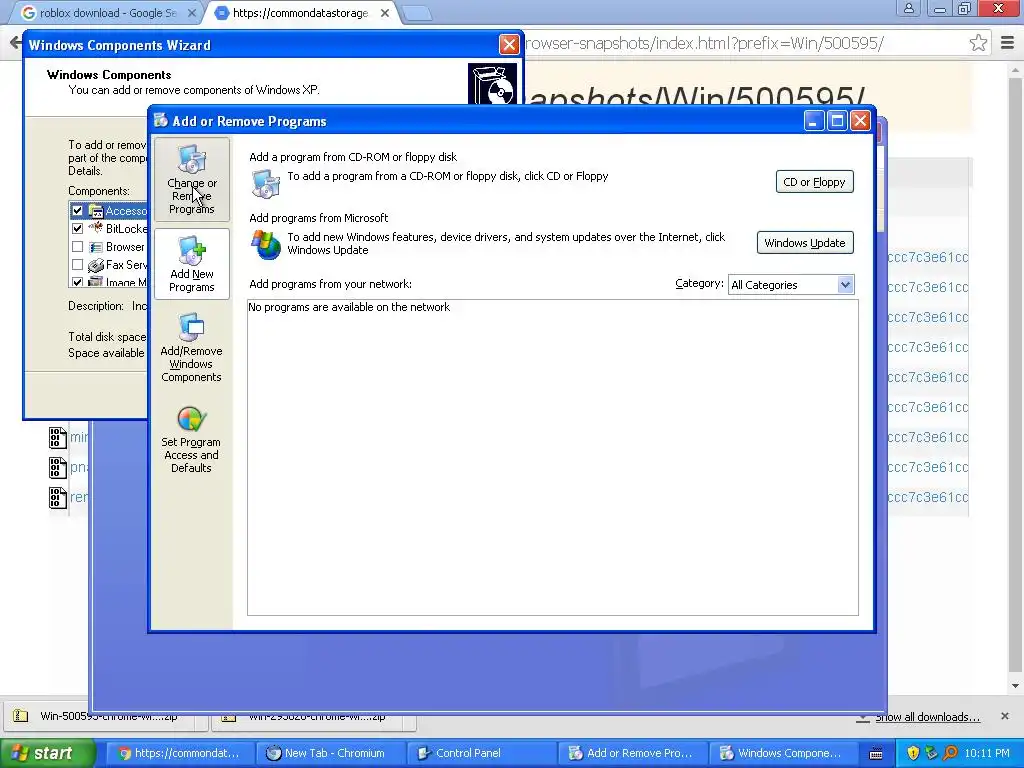Toggle the Image M component checkbox
1024x768 pixels.
click(x=78, y=282)
